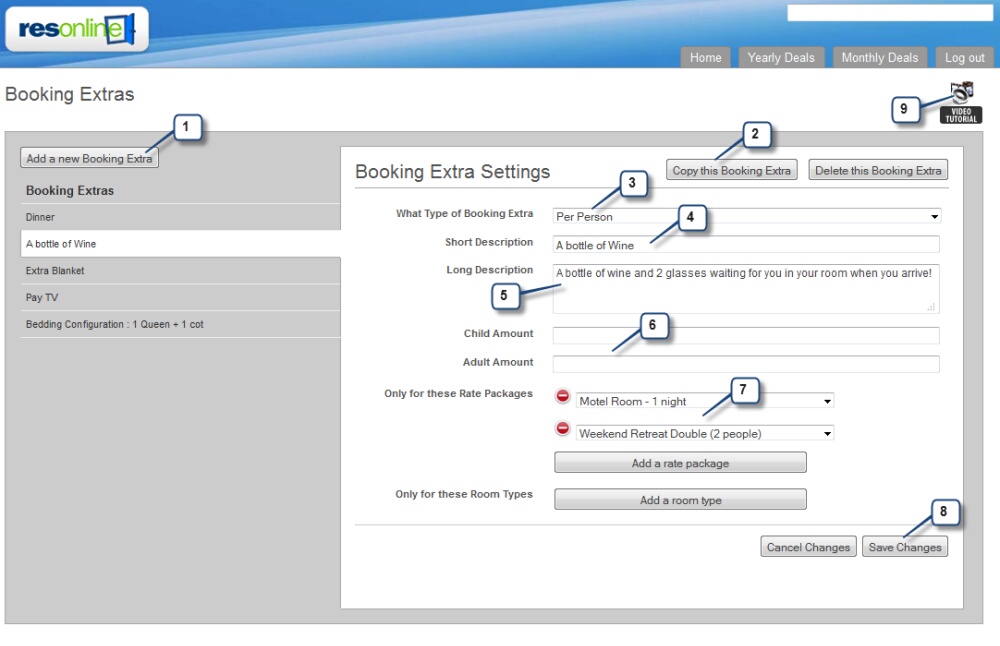Viewport: 1000px width, 646px height.
Task: Click the Add a rate package button
Action: point(680,463)
